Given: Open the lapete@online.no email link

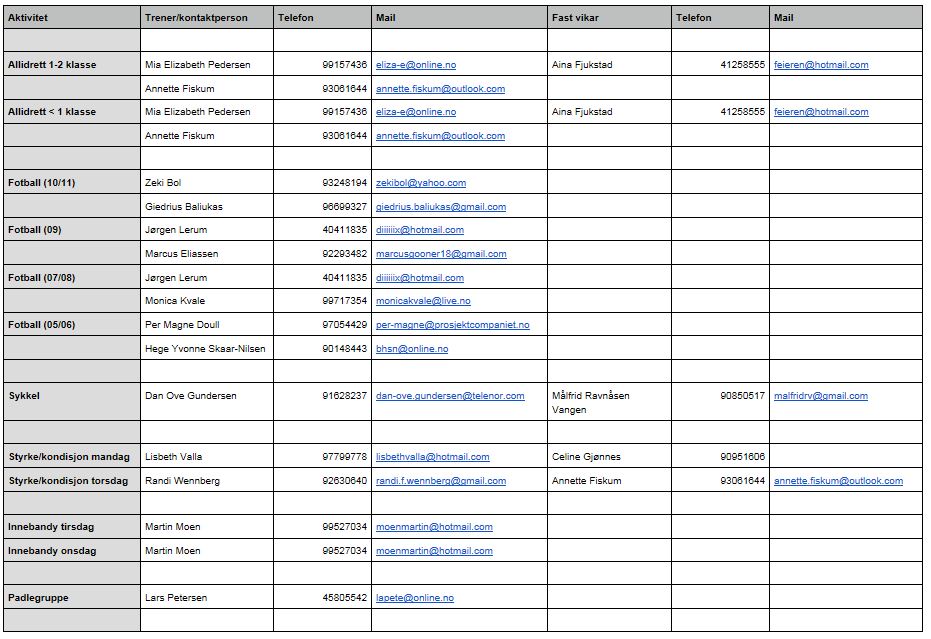Looking at the screenshot, I should (414, 597).
